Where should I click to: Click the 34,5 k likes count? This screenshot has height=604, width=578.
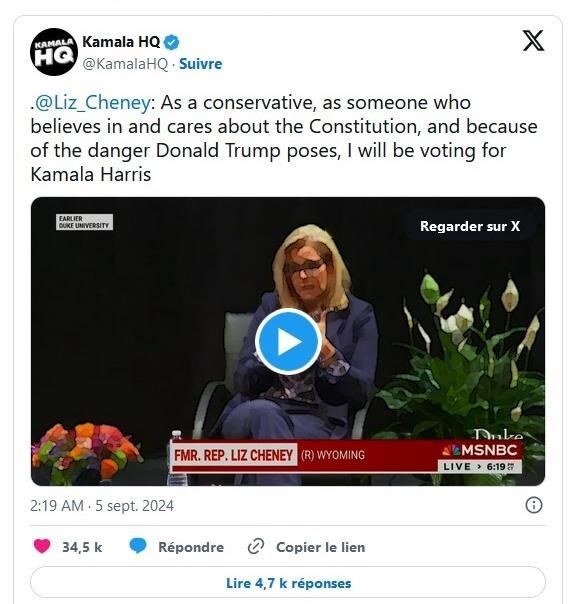(82, 547)
